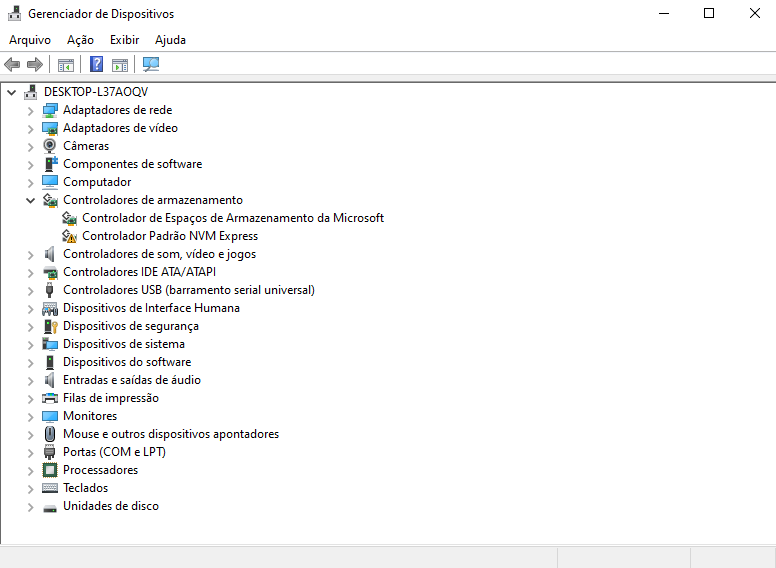776x568 pixels.
Task: Click the Processadores chip icon
Action: [50, 470]
